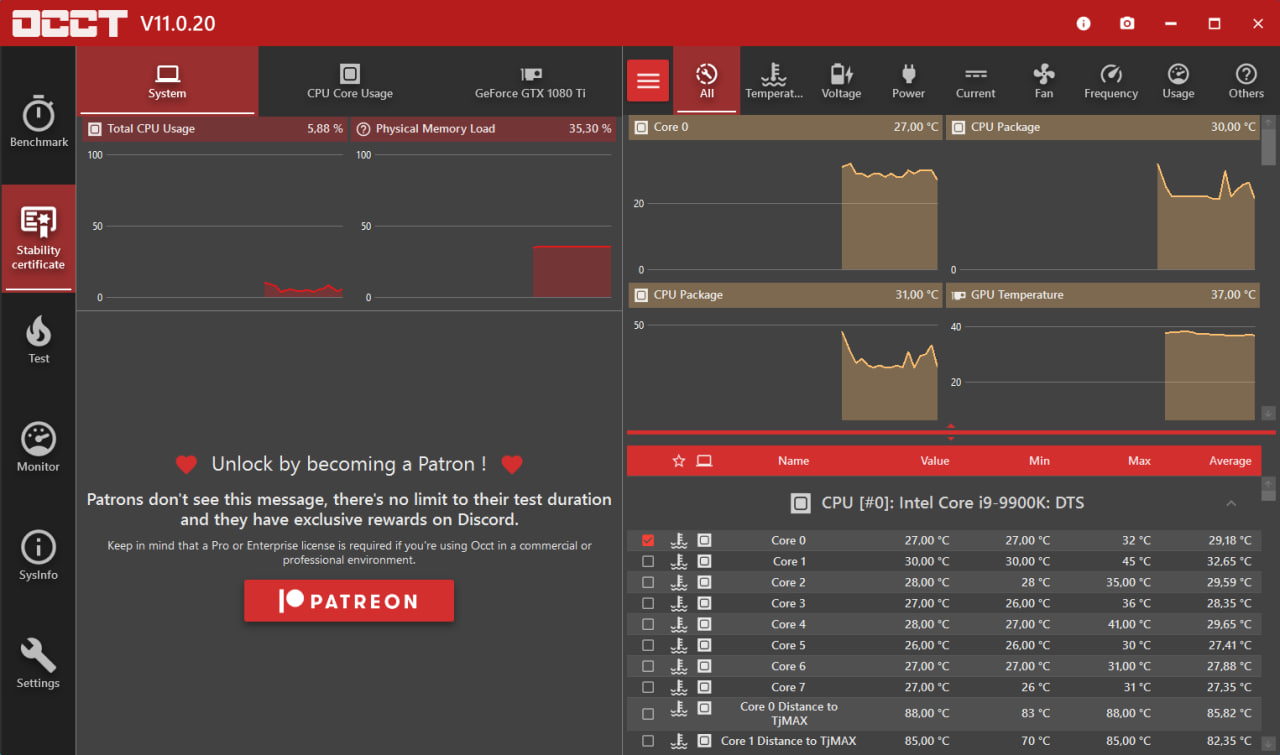Select the Physical Memory Load graph header
The height and width of the screenshot is (755, 1280).
(x=483, y=128)
